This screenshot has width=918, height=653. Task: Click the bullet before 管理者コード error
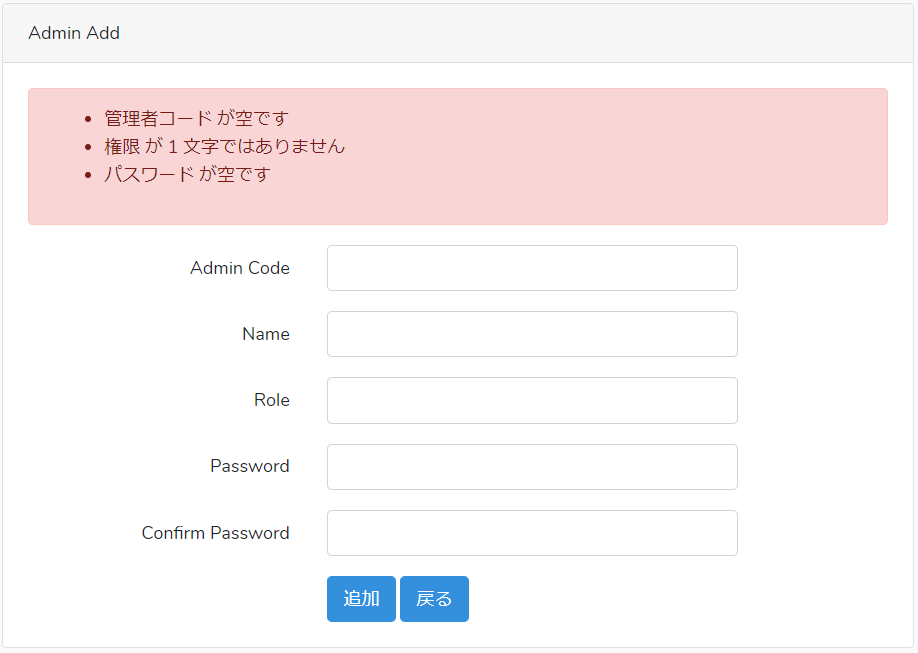[x=88, y=119]
